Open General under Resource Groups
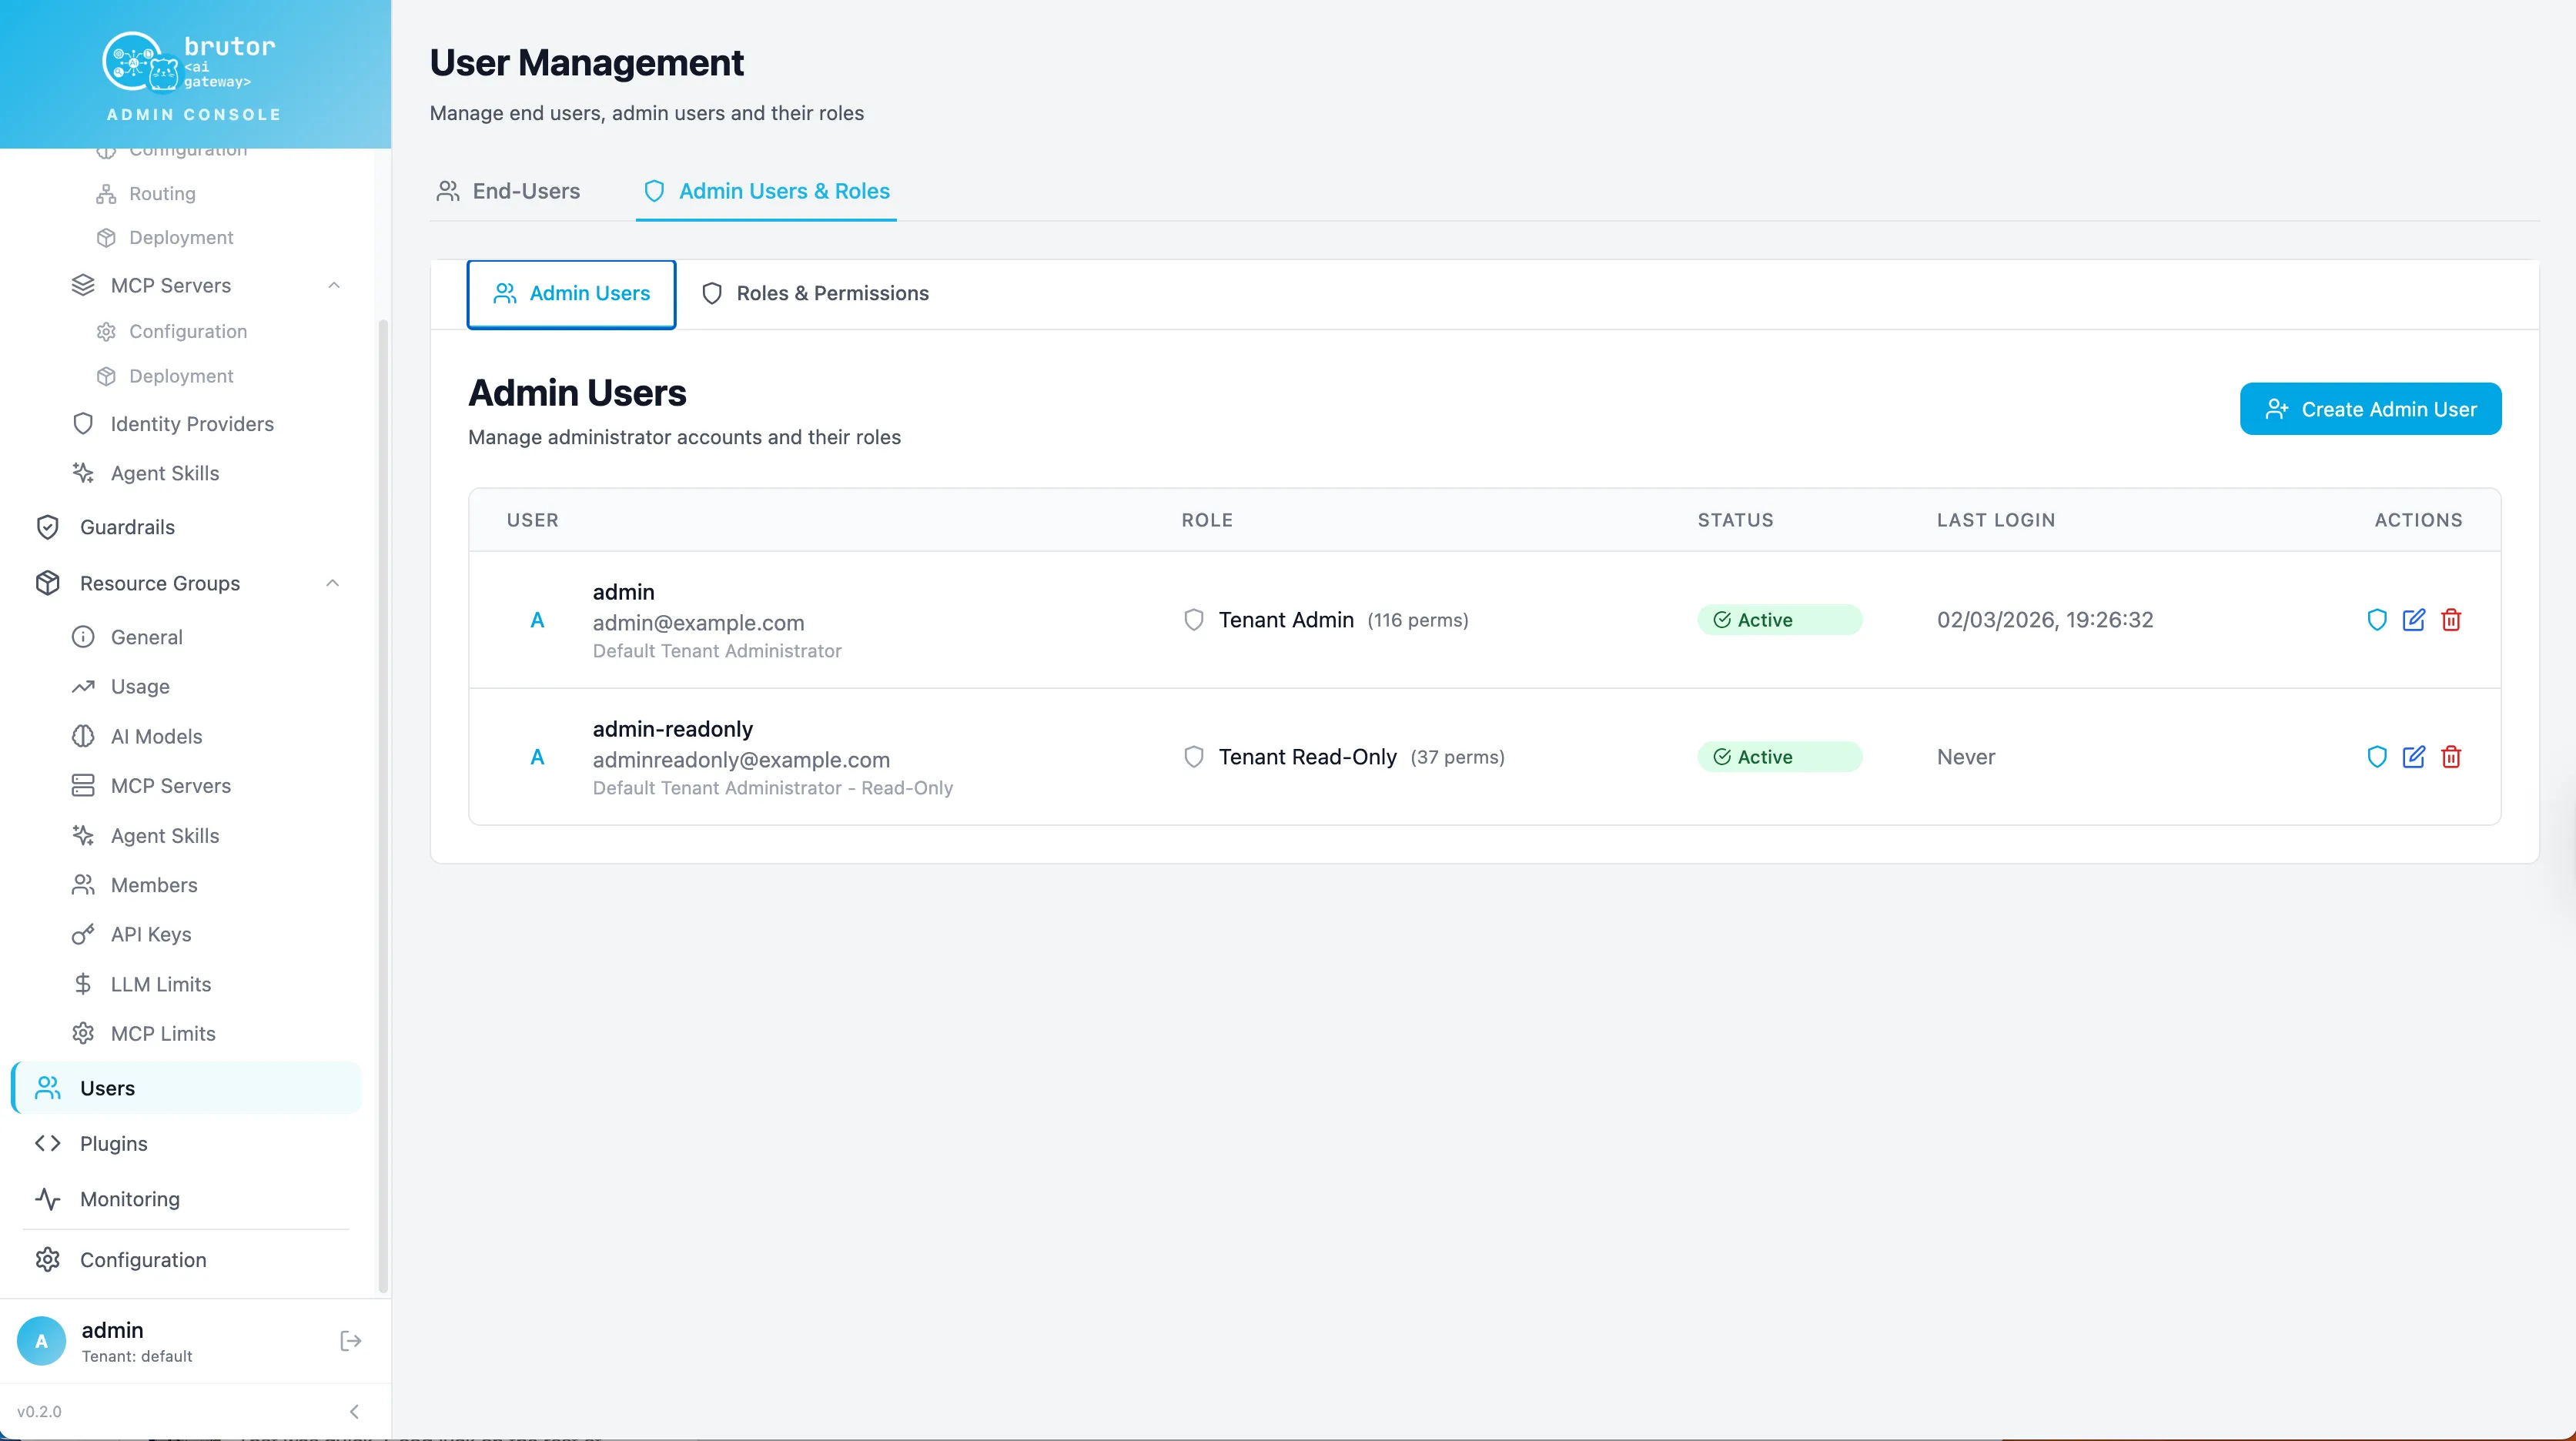Image resolution: width=2576 pixels, height=1441 pixels. tap(127, 637)
